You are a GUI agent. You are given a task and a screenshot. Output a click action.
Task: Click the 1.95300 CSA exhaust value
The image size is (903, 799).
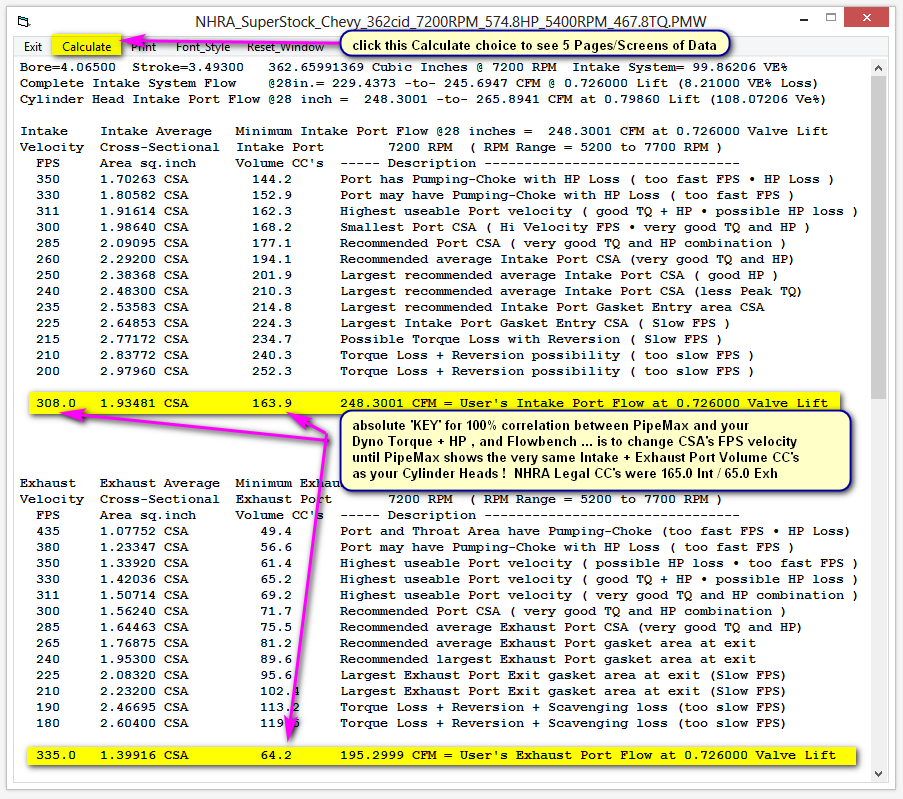144,660
